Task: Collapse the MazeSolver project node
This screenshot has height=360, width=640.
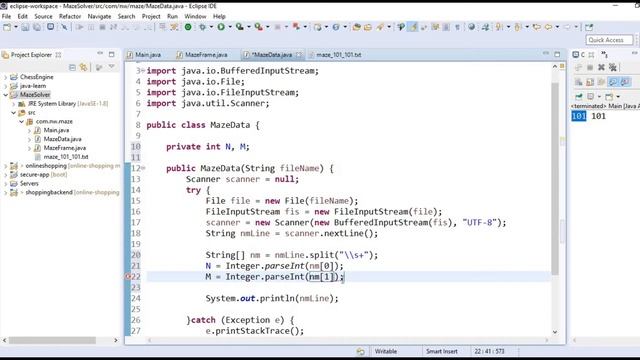Action: coord(5,95)
